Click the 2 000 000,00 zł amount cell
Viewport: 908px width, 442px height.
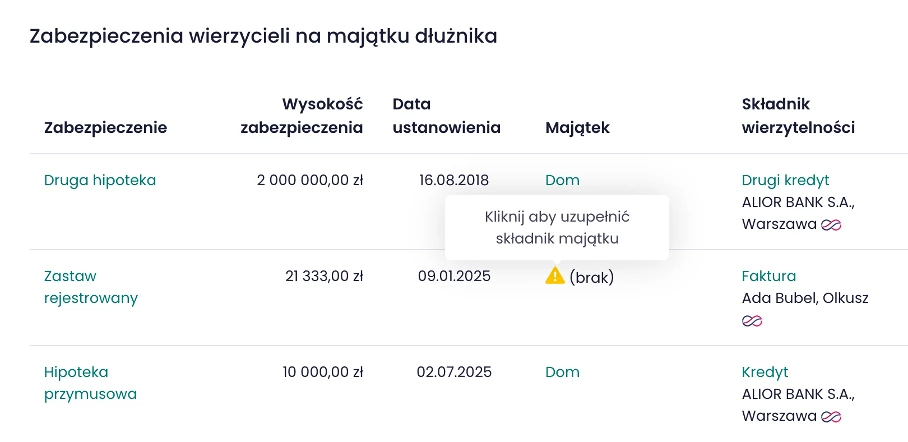click(x=310, y=181)
